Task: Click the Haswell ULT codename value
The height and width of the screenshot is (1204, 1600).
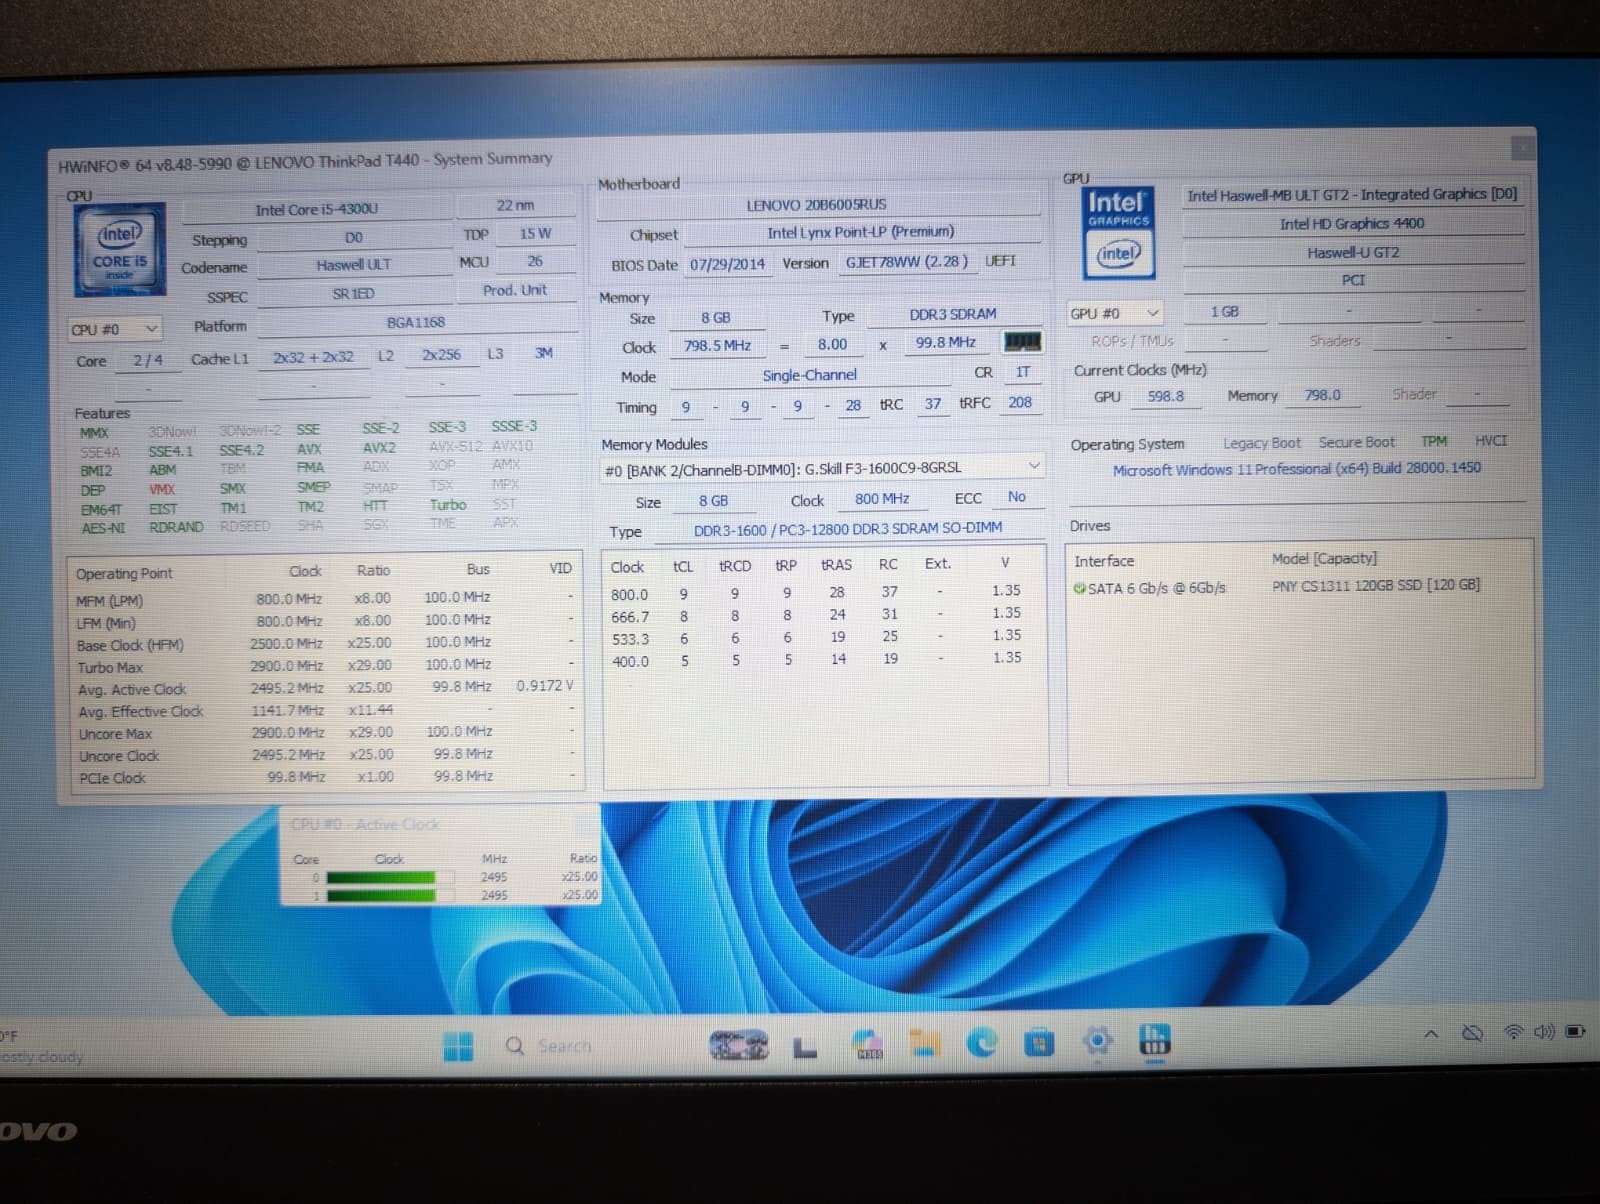Action: point(354,265)
